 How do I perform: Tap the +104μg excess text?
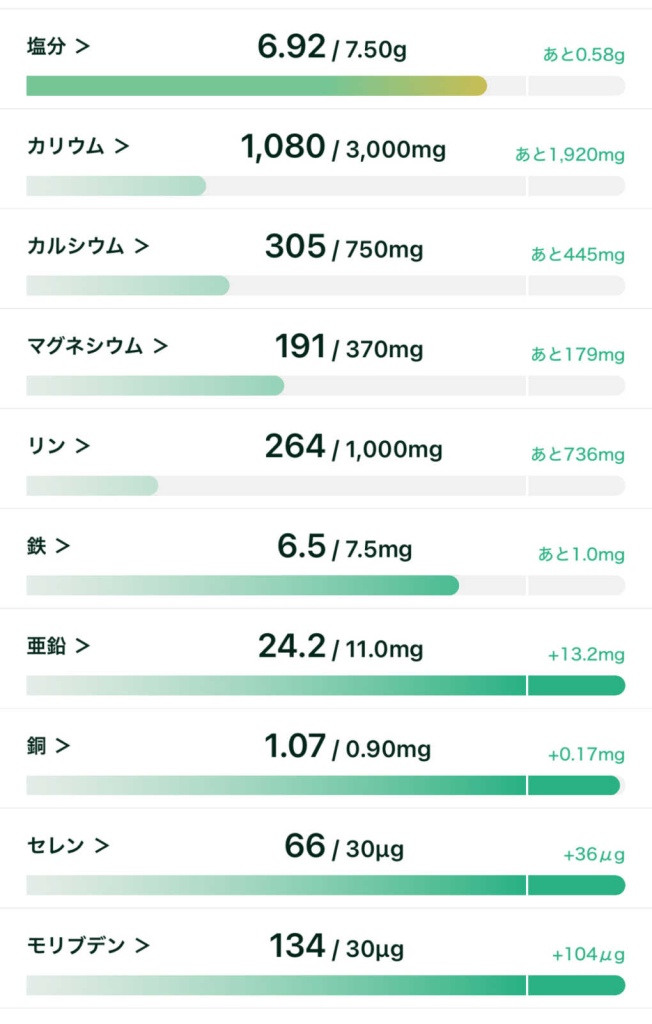coord(587,955)
